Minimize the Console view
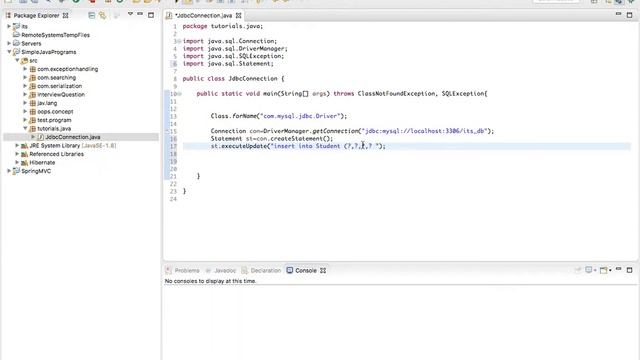 point(619,269)
